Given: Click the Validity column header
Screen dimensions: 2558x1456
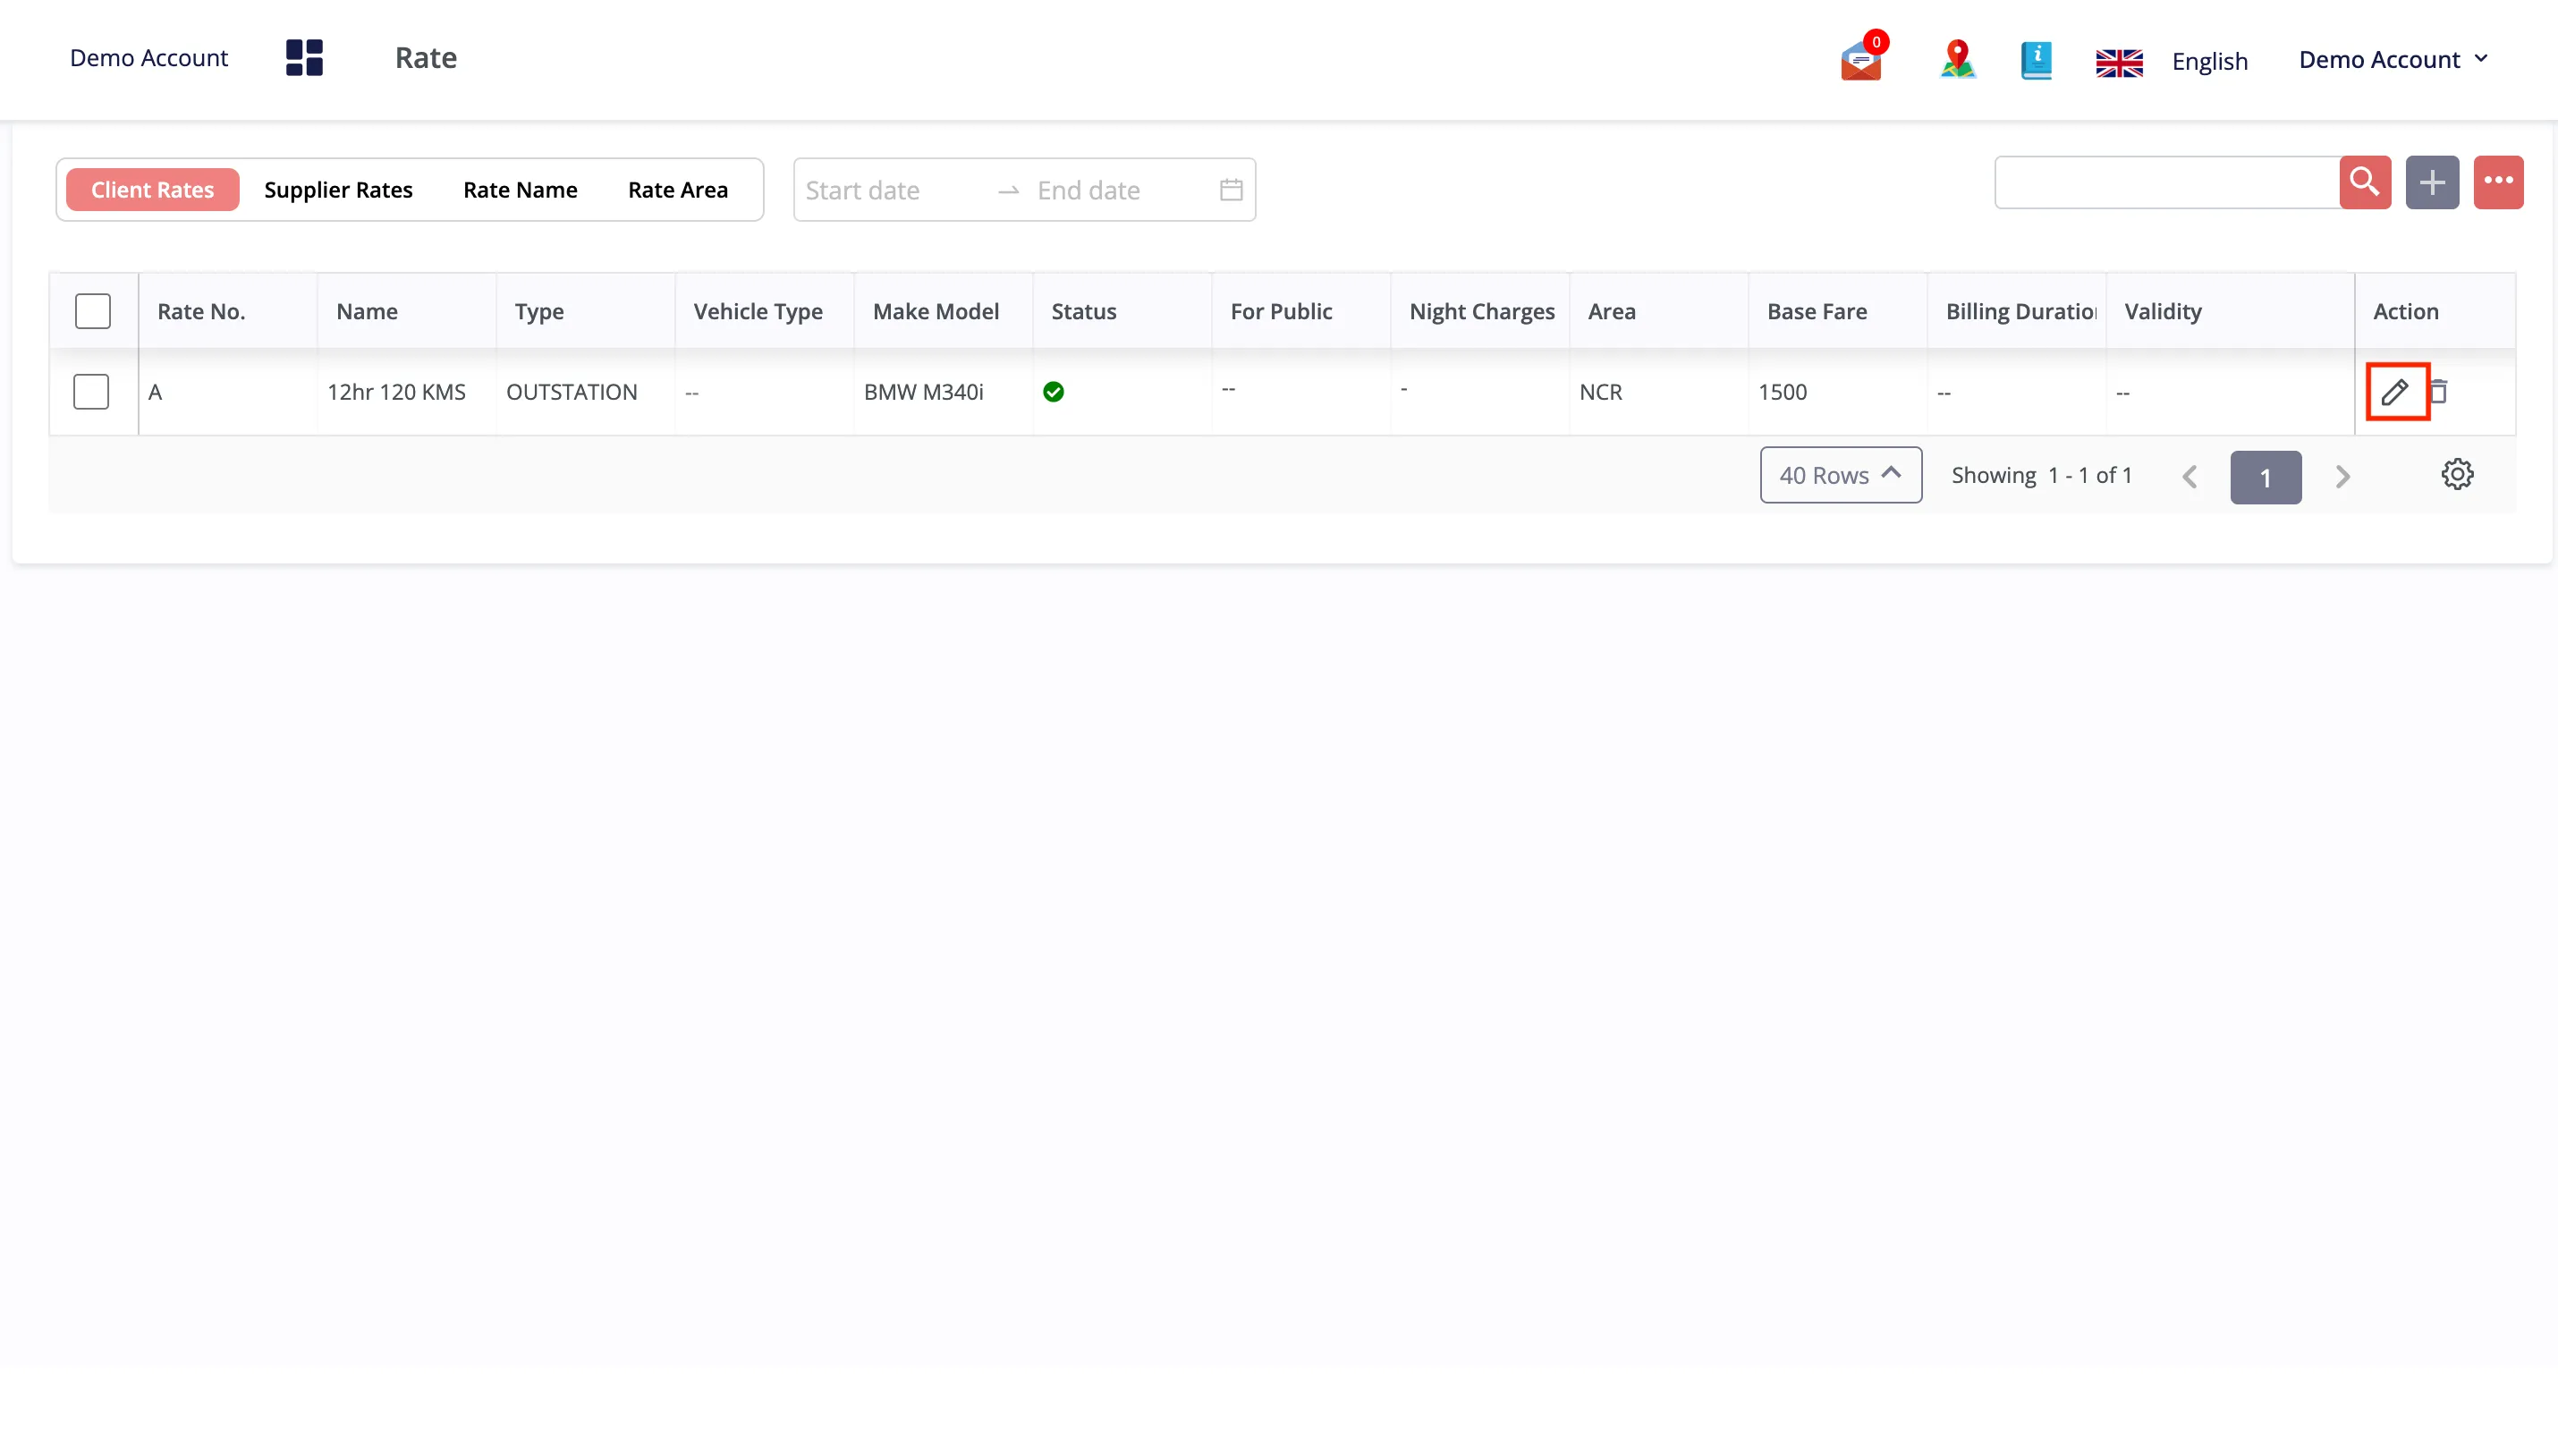Looking at the screenshot, I should pos(2230,311).
